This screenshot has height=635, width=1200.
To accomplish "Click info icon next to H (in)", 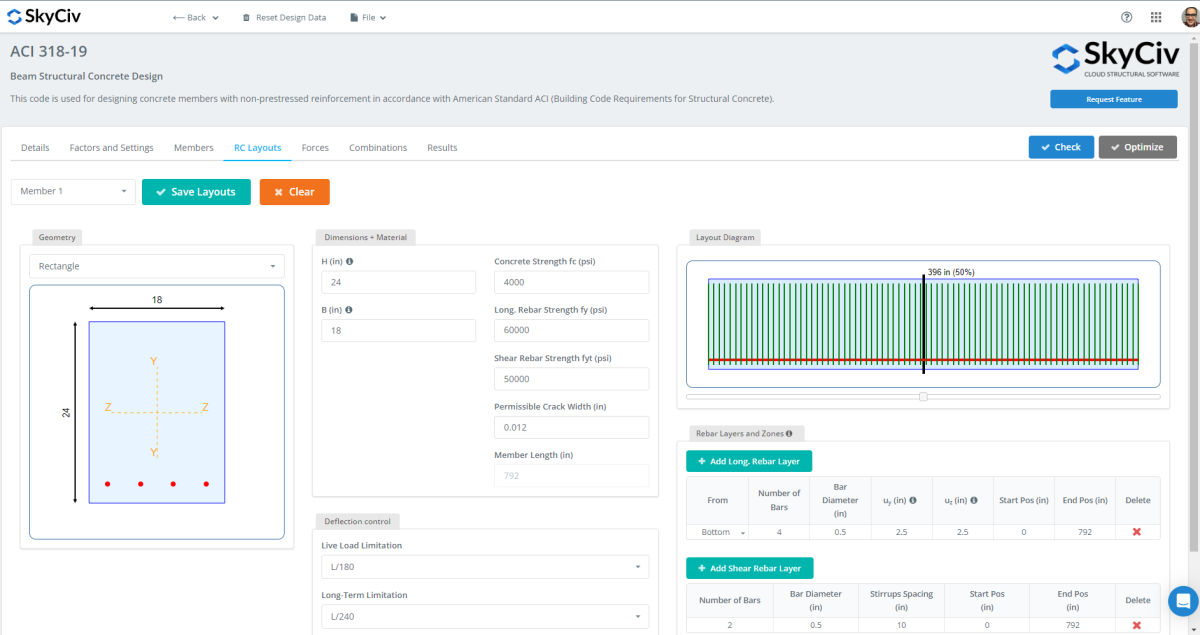I will (350, 262).
